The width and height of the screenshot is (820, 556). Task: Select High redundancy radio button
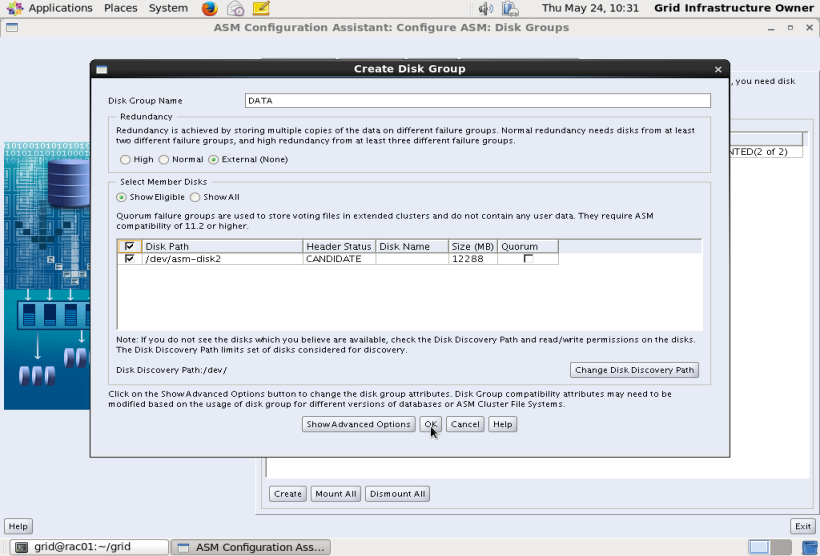(125, 160)
